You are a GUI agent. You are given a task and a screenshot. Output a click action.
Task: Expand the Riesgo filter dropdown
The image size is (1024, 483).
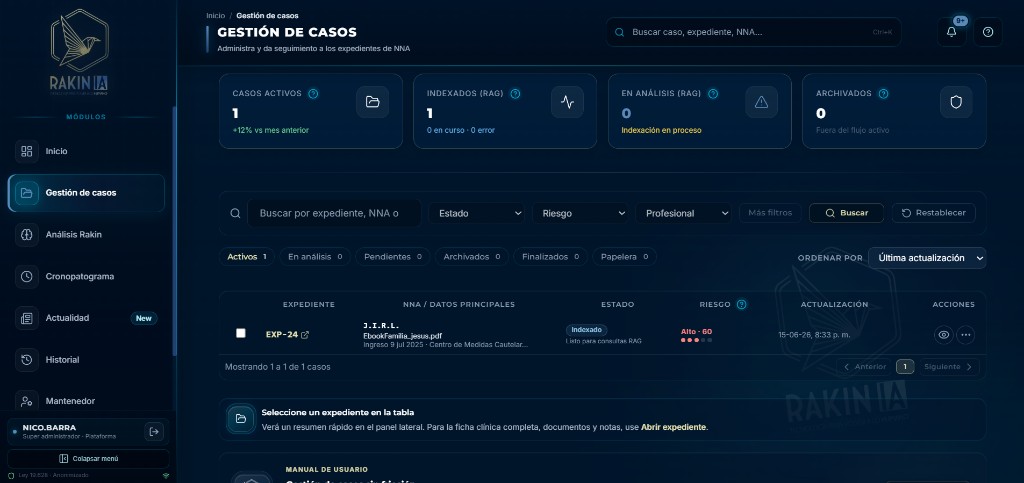tap(580, 213)
